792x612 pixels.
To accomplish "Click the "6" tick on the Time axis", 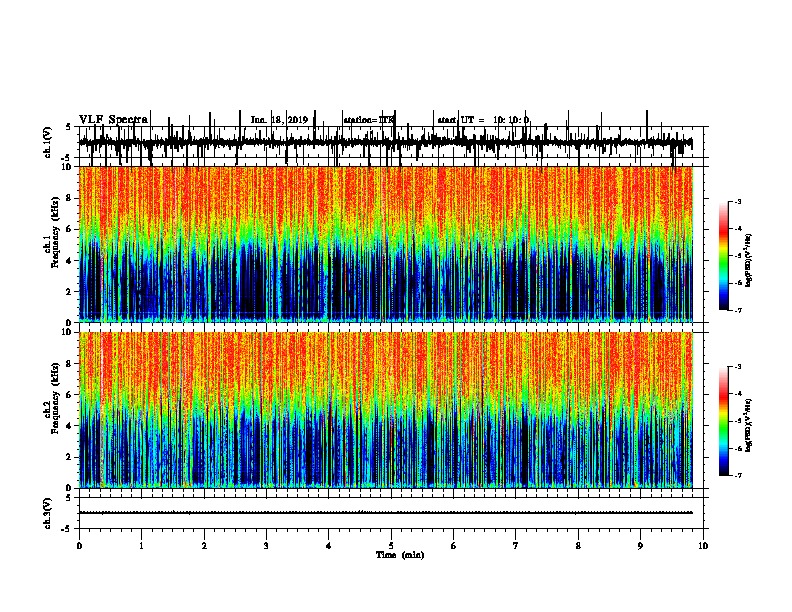I will click(454, 546).
